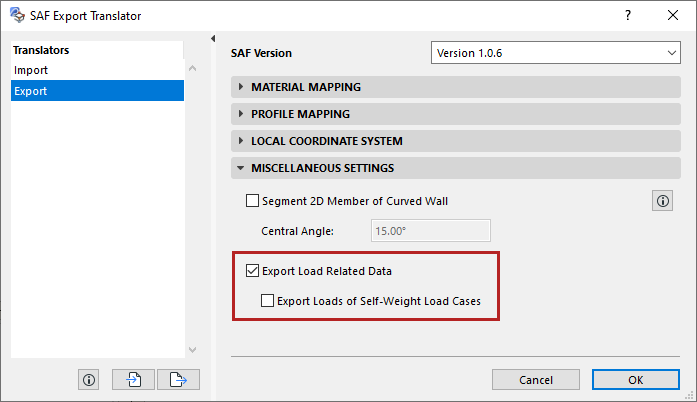The height and width of the screenshot is (402, 697).
Task: Collapse the left panel with the arrow
Action: pyautogui.click(x=213, y=39)
